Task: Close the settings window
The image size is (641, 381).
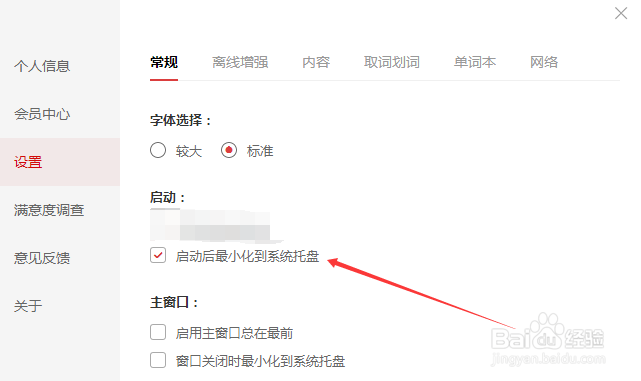Action: 621,13
